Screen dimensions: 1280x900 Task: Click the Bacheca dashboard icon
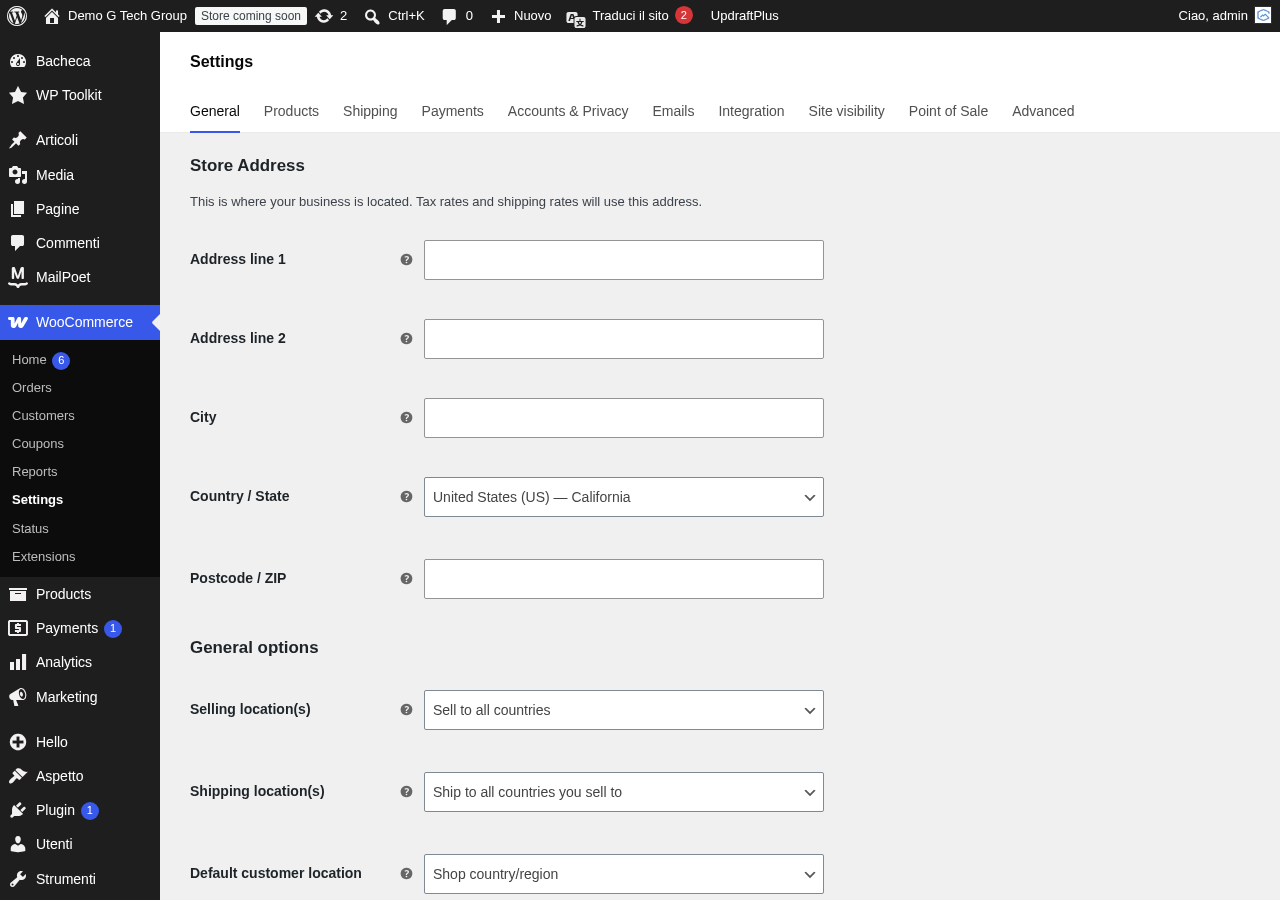(x=18, y=61)
